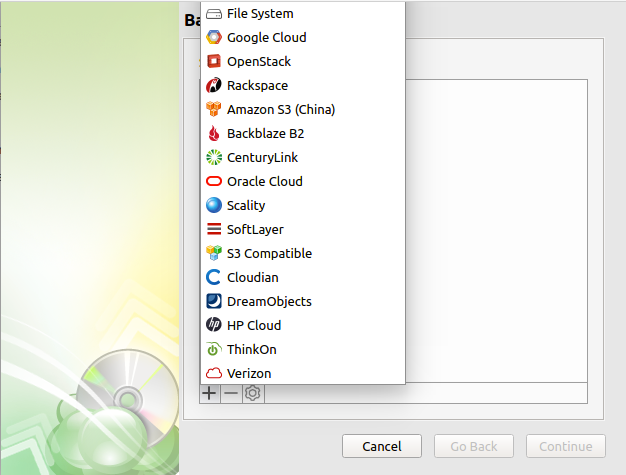This screenshot has width=626, height=475.
Task: Click the Cancel button
Action: (x=382, y=446)
